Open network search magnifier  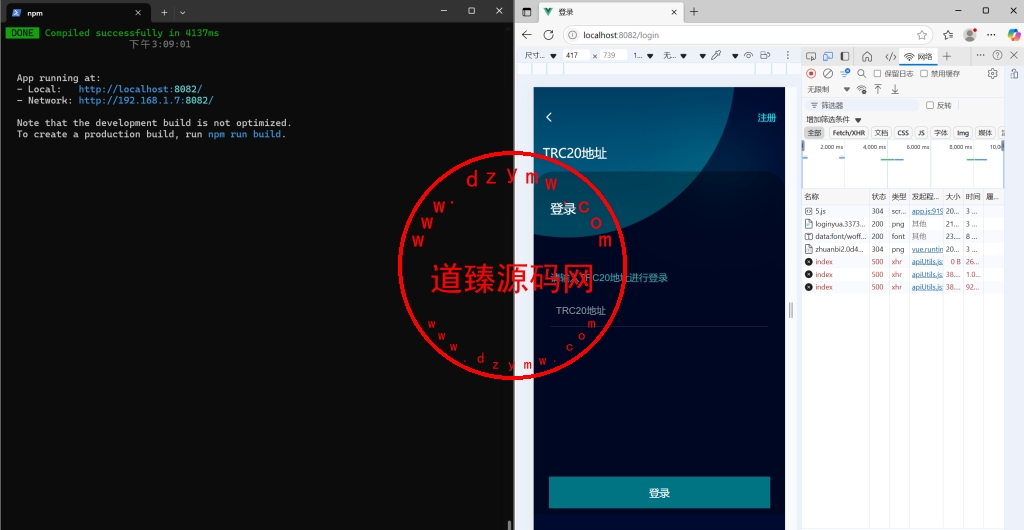(x=861, y=74)
